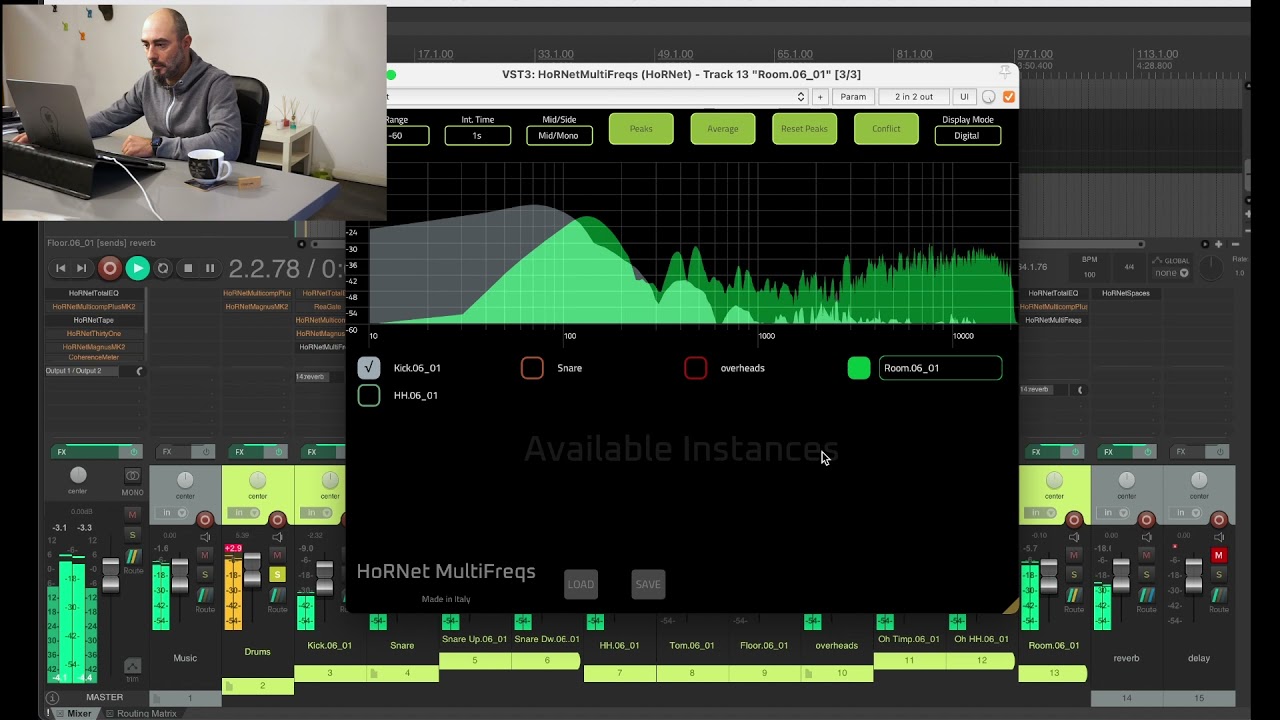
Task: Toggle the transport Repeat loop button
Action: pyautogui.click(x=163, y=268)
